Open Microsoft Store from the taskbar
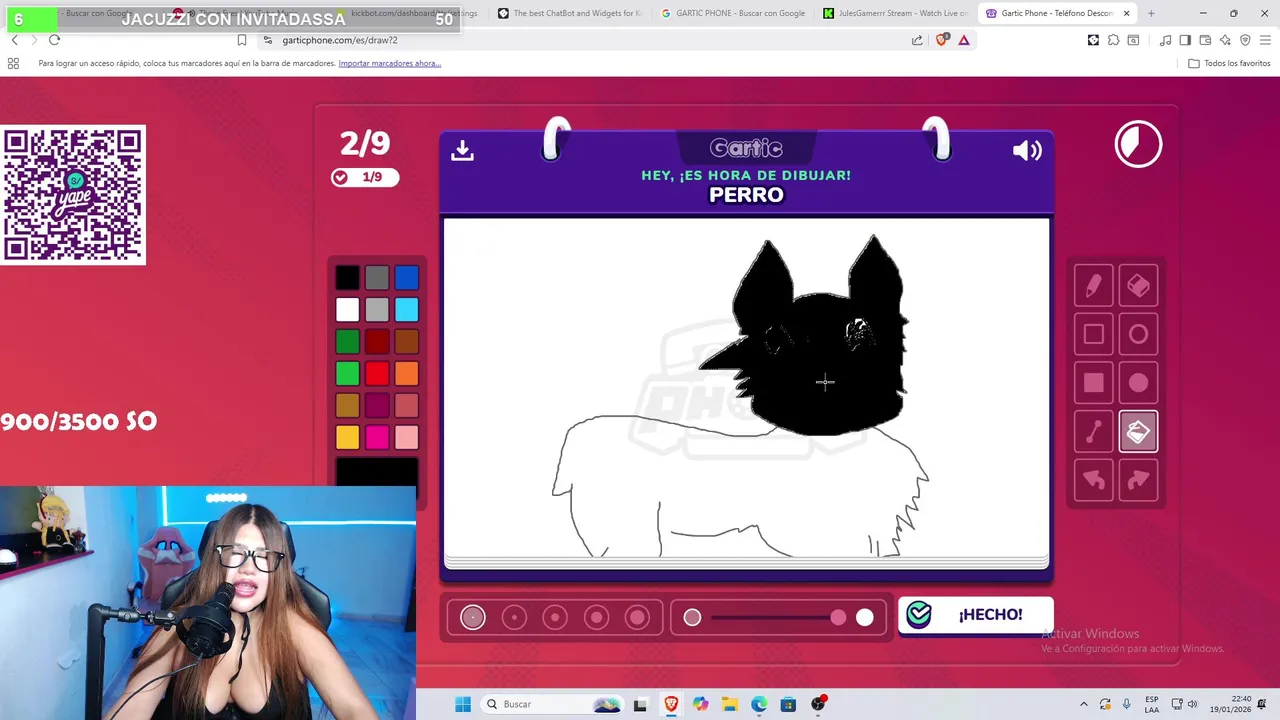The image size is (1280, 720). [788, 704]
